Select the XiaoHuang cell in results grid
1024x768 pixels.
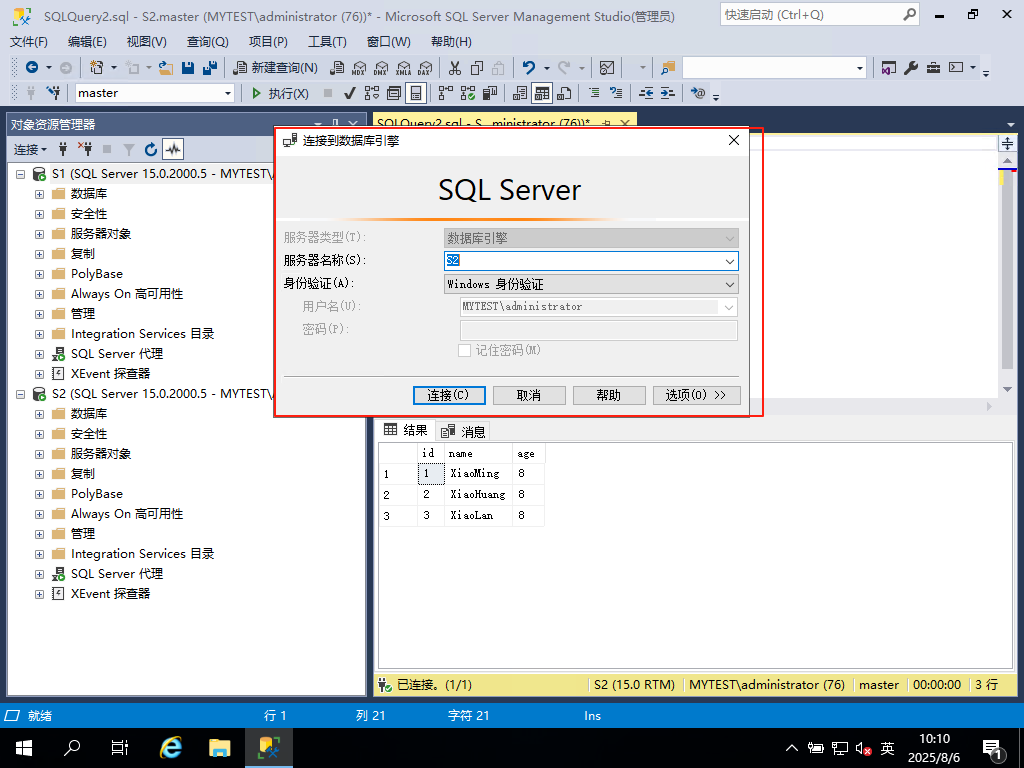(x=478, y=494)
